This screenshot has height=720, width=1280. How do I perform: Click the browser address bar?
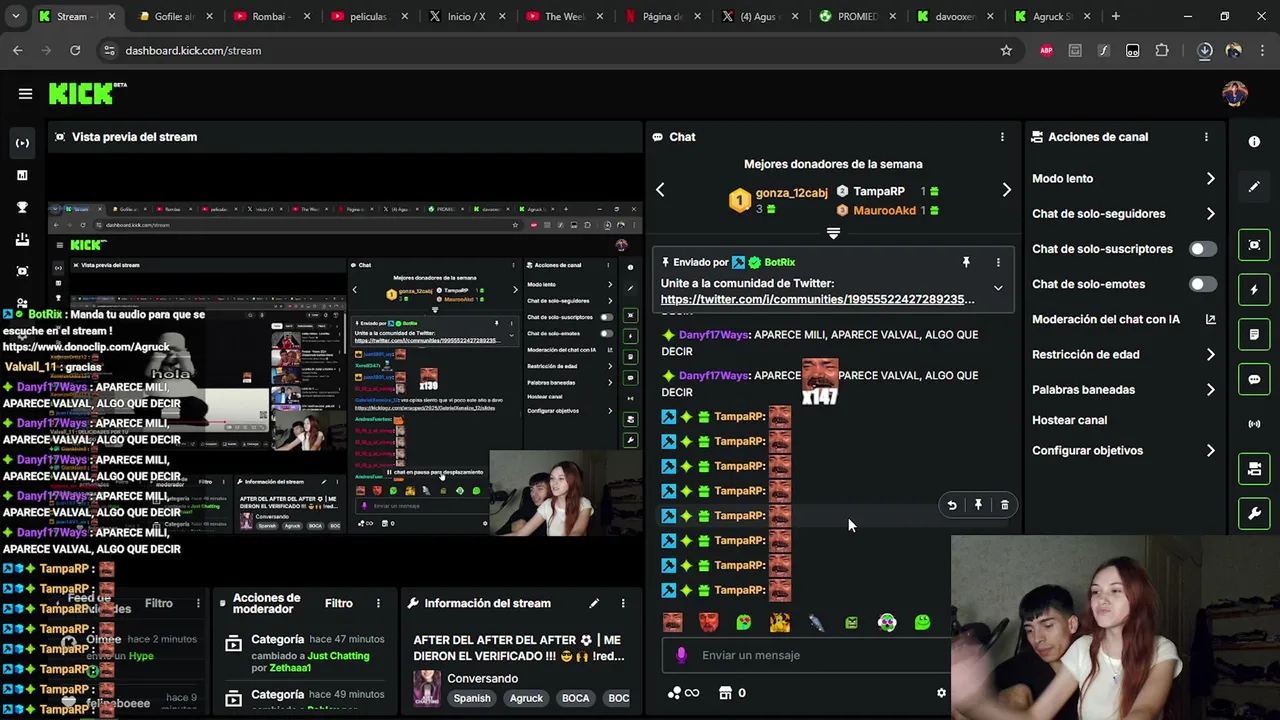coord(560,50)
